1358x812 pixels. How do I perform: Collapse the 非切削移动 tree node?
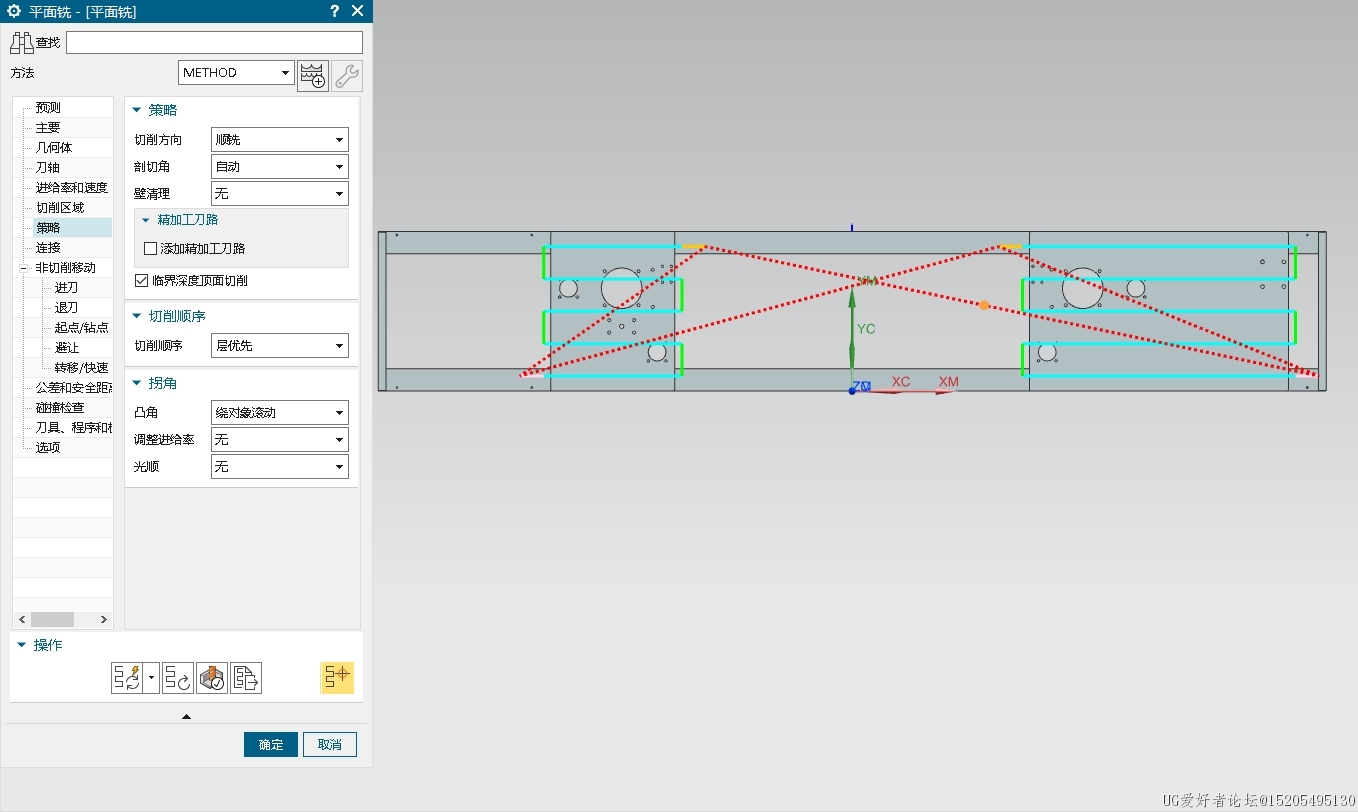[23, 268]
